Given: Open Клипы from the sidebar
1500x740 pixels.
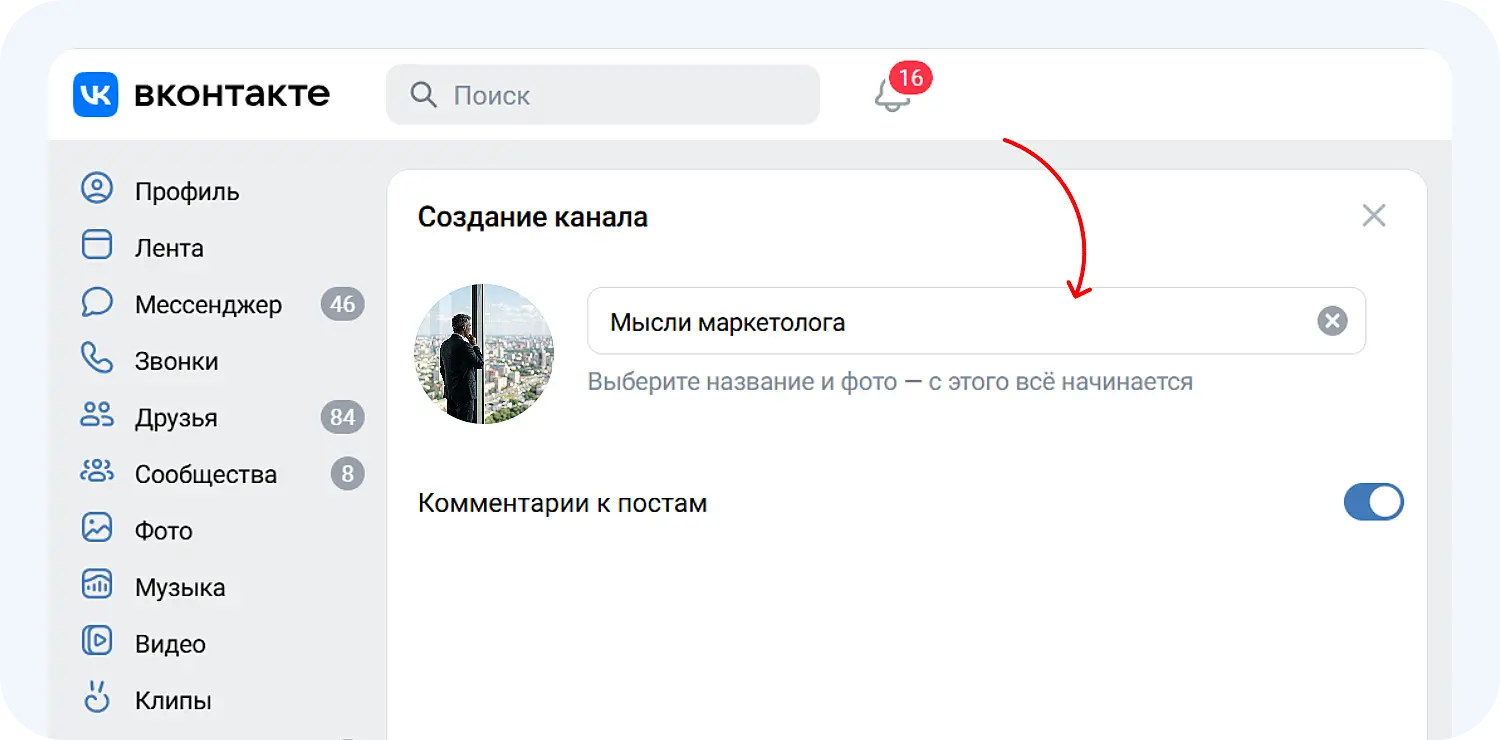Looking at the screenshot, I should coord(173,701).
